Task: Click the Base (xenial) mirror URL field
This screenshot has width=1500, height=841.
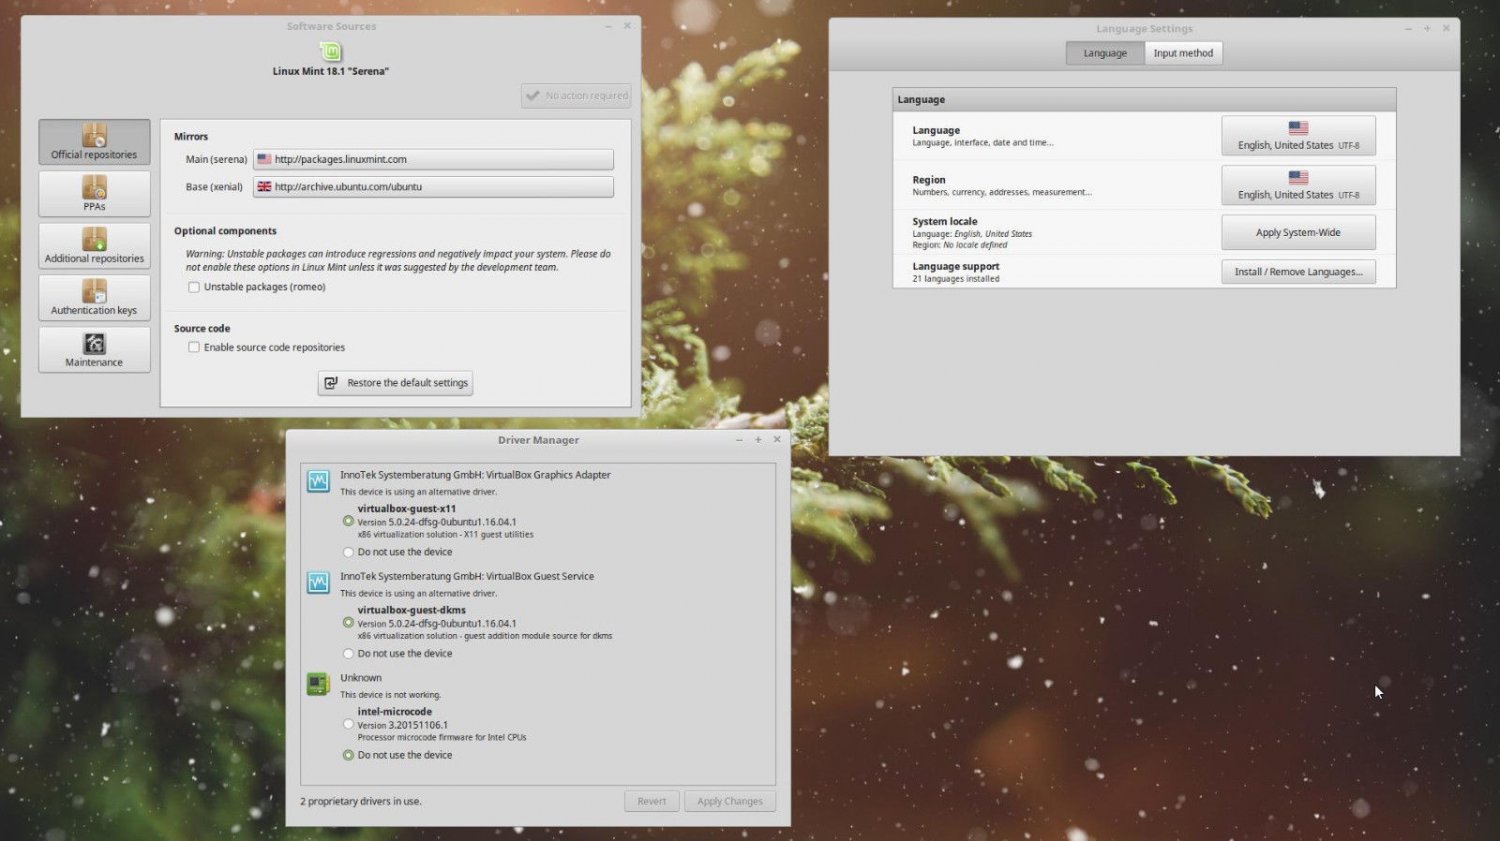Action: (x=433, y=186)
